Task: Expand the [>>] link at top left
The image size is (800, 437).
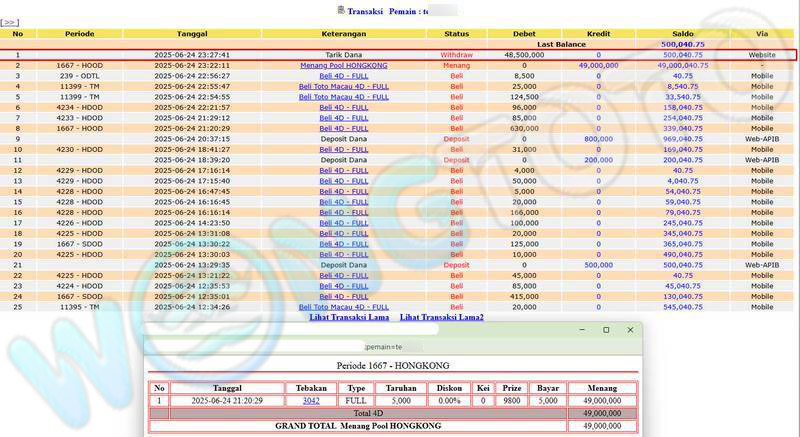Action: [x=9, y=22]
